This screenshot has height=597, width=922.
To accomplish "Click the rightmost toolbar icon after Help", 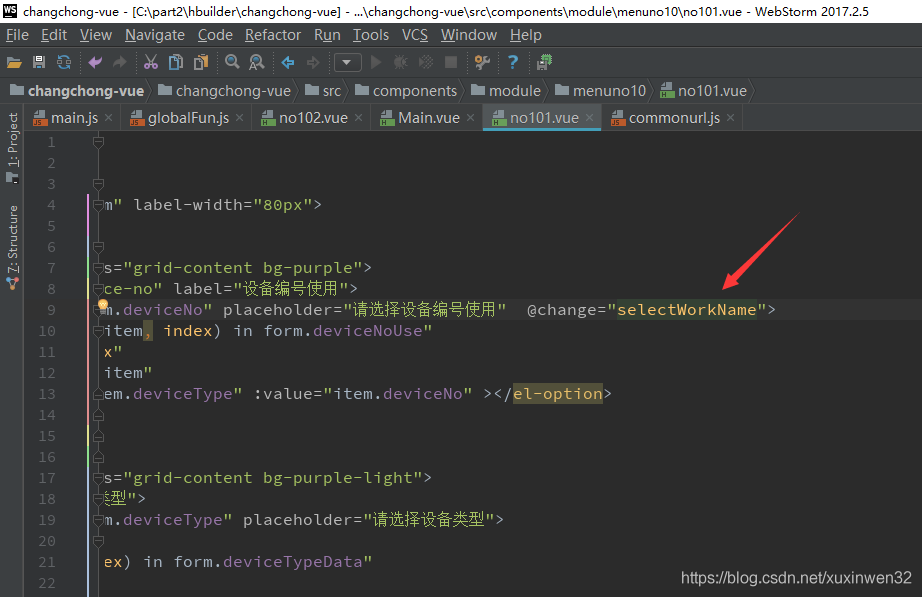I will 544,62.
